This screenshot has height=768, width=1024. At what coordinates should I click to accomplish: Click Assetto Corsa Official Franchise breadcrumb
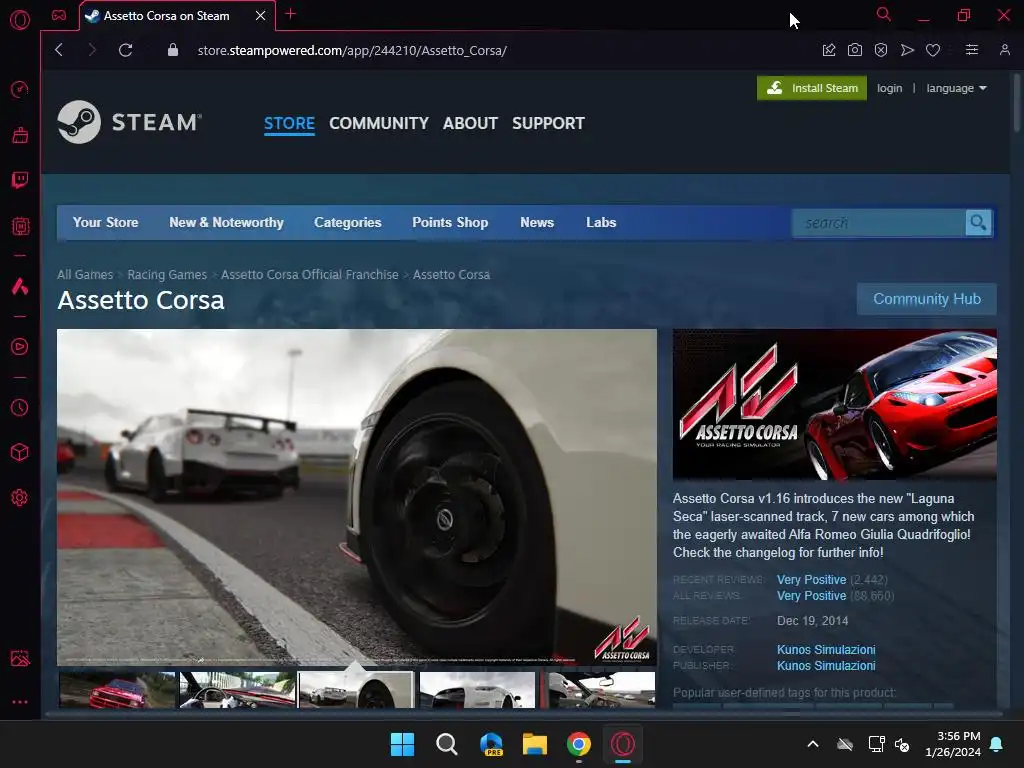(310, 275)
